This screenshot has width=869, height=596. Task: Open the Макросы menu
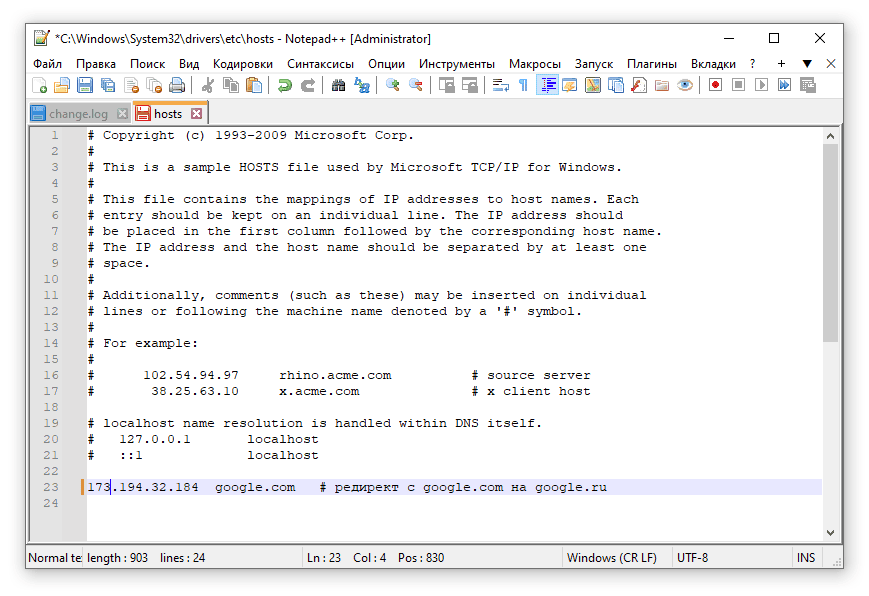(535, 64)
